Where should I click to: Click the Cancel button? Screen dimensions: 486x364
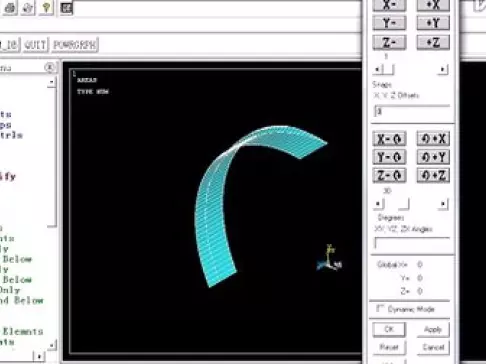tap(433, 347)
